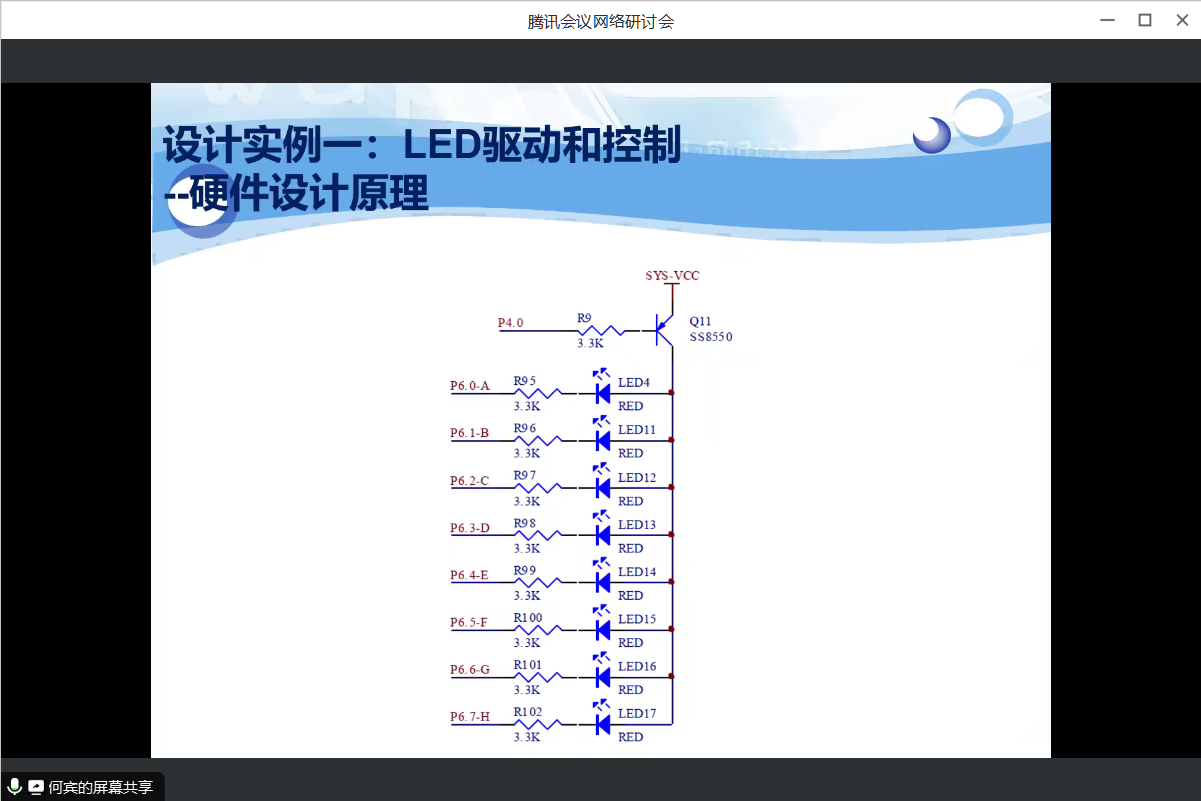
Task: Click the RED text under LED4
Action: pyautogui.click(x=630, y=407)
